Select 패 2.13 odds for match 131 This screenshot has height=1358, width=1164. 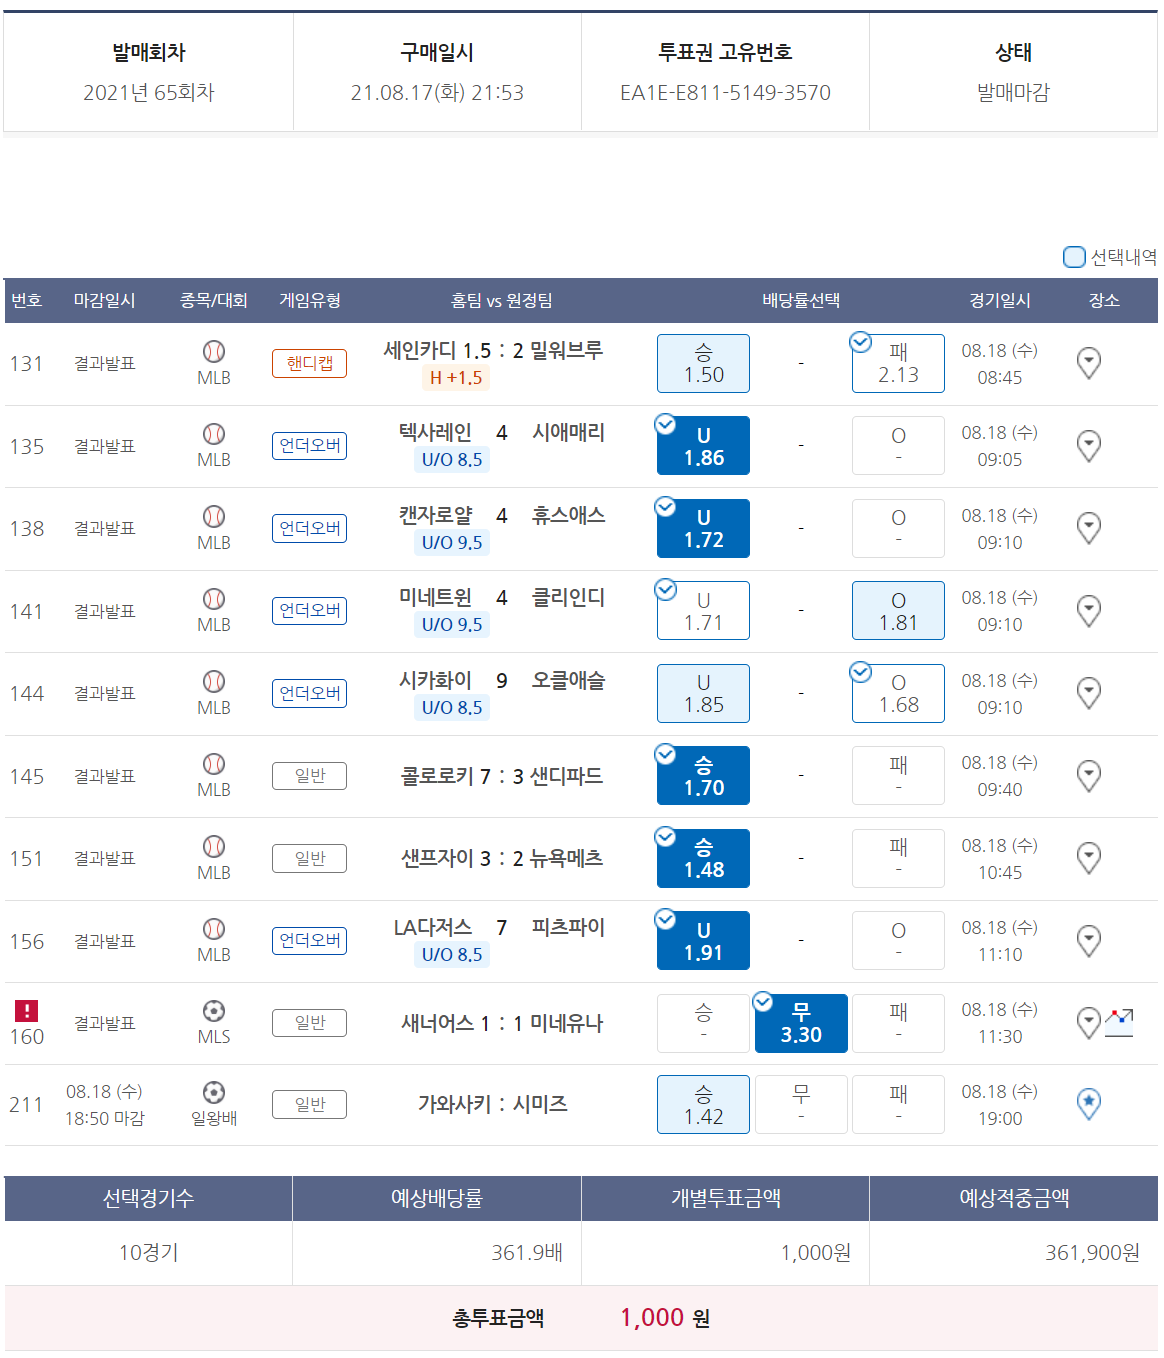(898, 363)
